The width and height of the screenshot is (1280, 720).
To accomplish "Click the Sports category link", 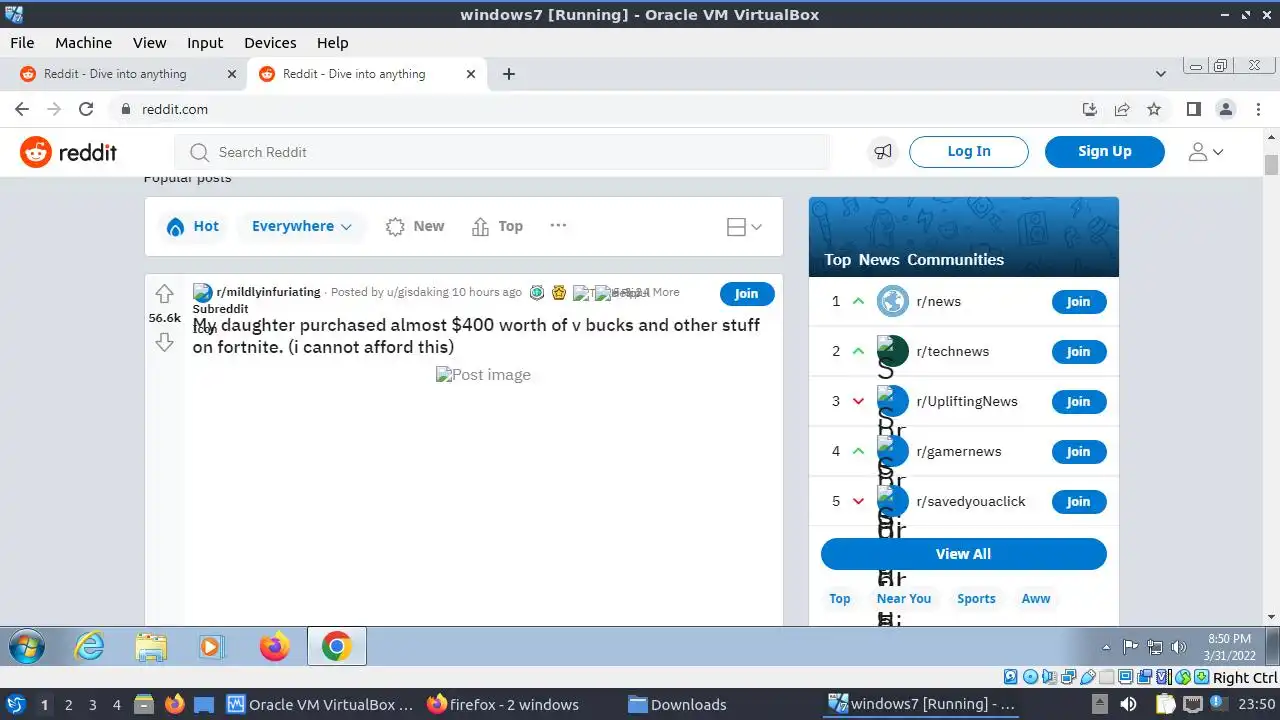I will (x=976, y=598).
